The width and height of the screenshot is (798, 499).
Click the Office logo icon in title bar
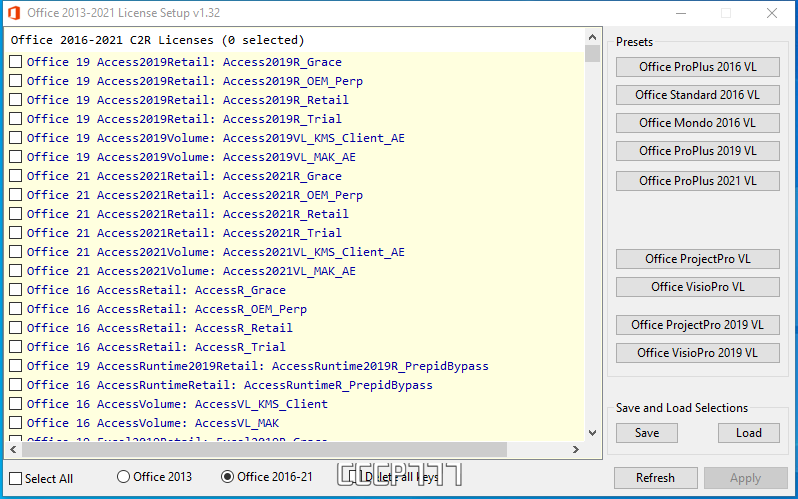[x=13, y=13]
